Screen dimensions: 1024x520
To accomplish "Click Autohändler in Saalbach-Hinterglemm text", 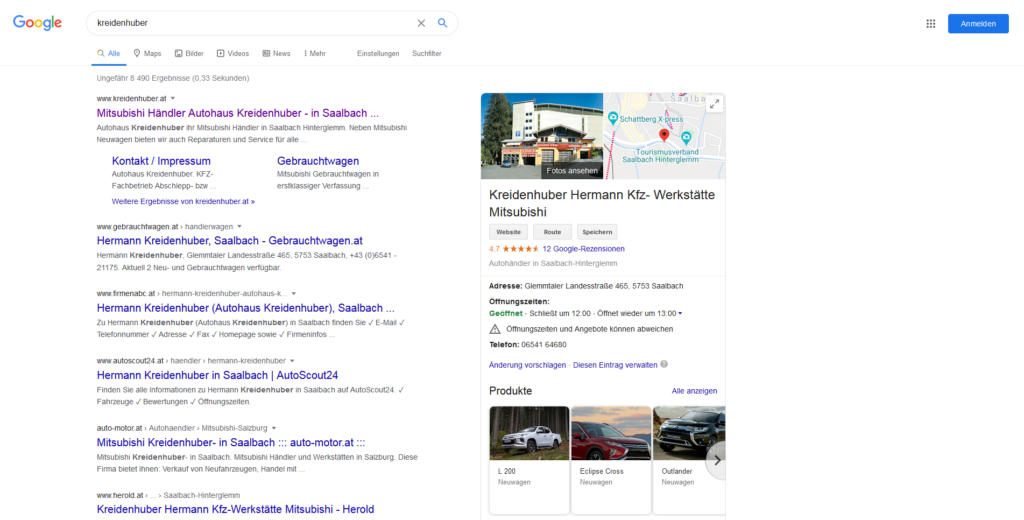I will [x=552, y=263].
